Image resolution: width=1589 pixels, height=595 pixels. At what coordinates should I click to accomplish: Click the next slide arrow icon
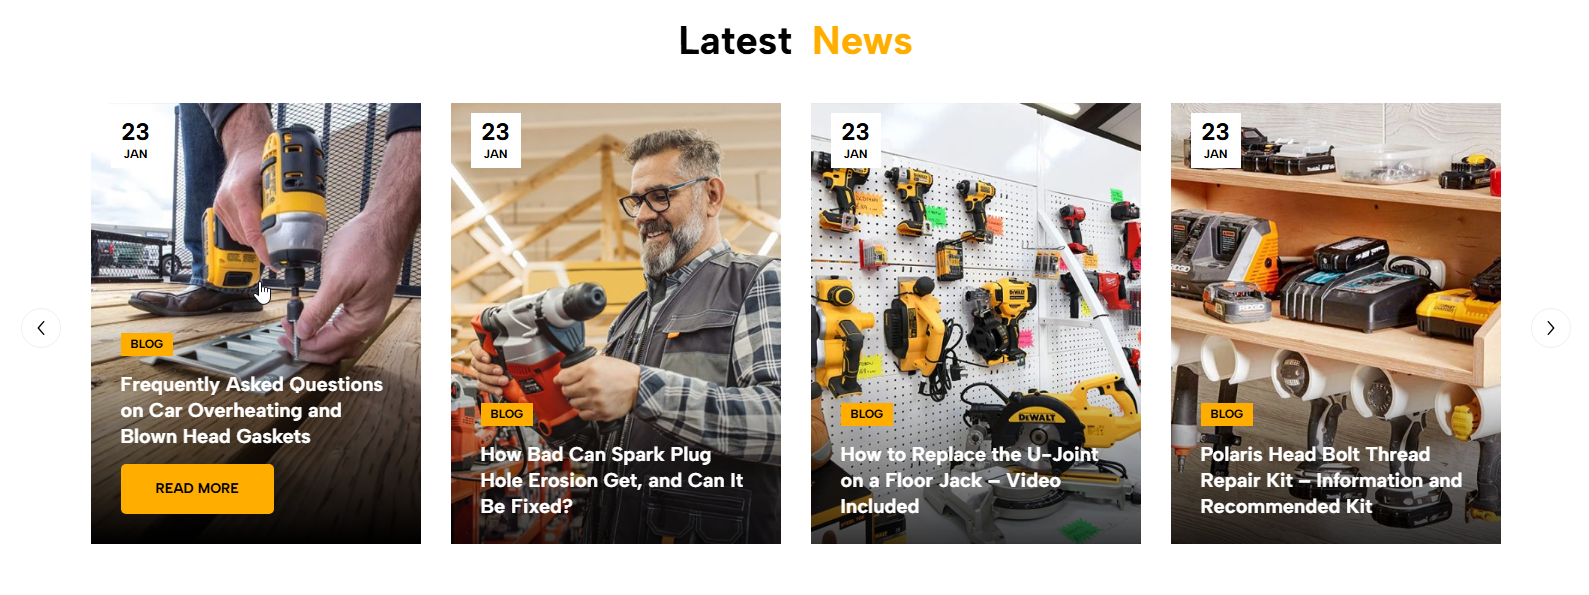coord(1550,328)
